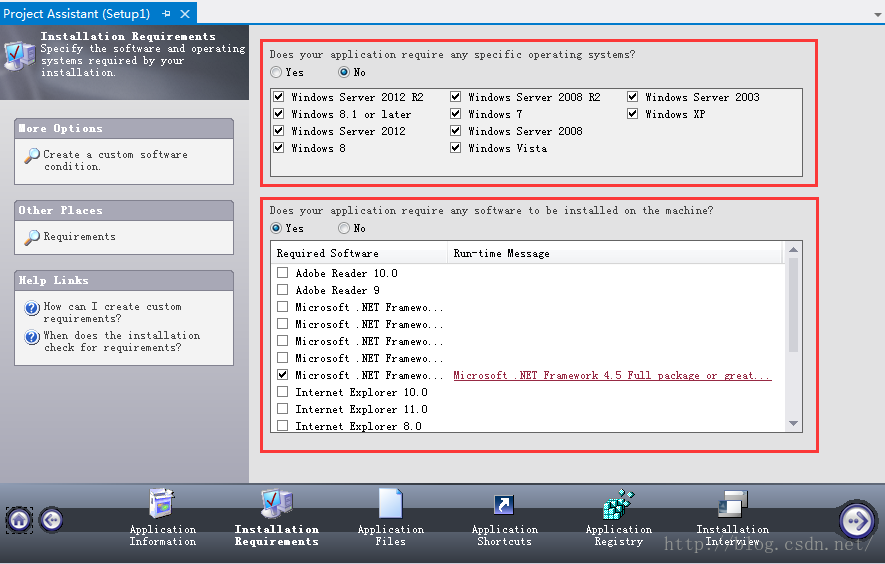Click the Application Information label in bottom bar
Image resolution: width=885 pixels, height=564 pixels.
(x=163, y=535)
